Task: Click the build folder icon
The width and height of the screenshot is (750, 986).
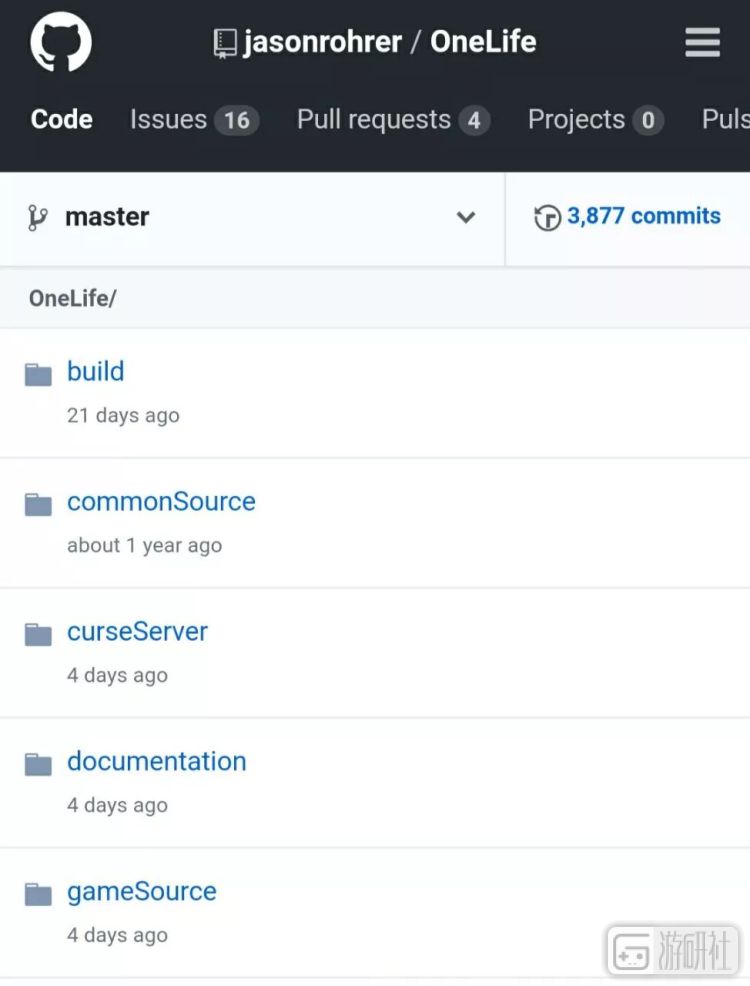Action: (x=38, y=375)
